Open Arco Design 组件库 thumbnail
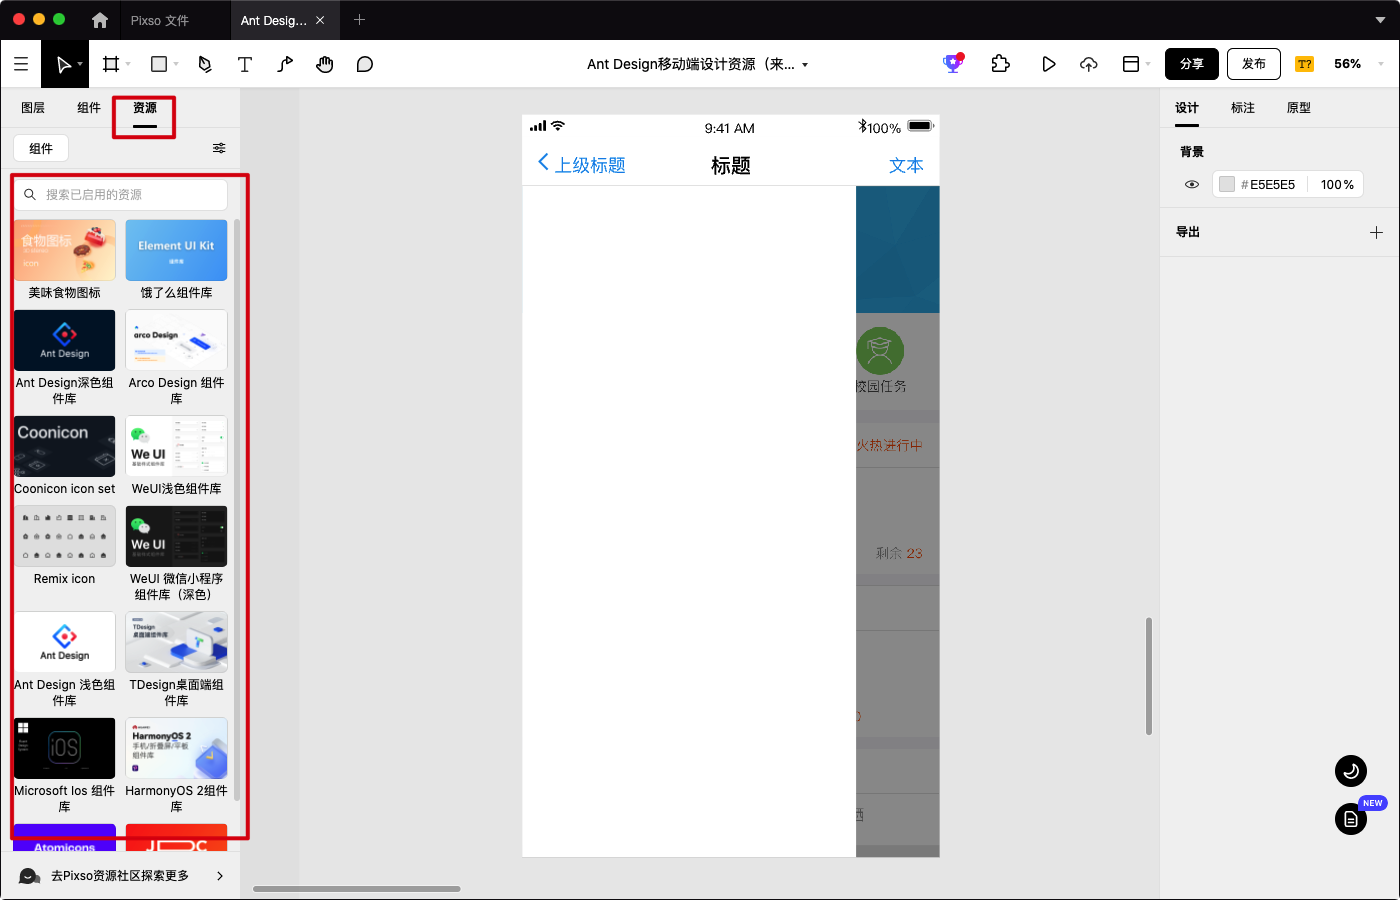 176,340
